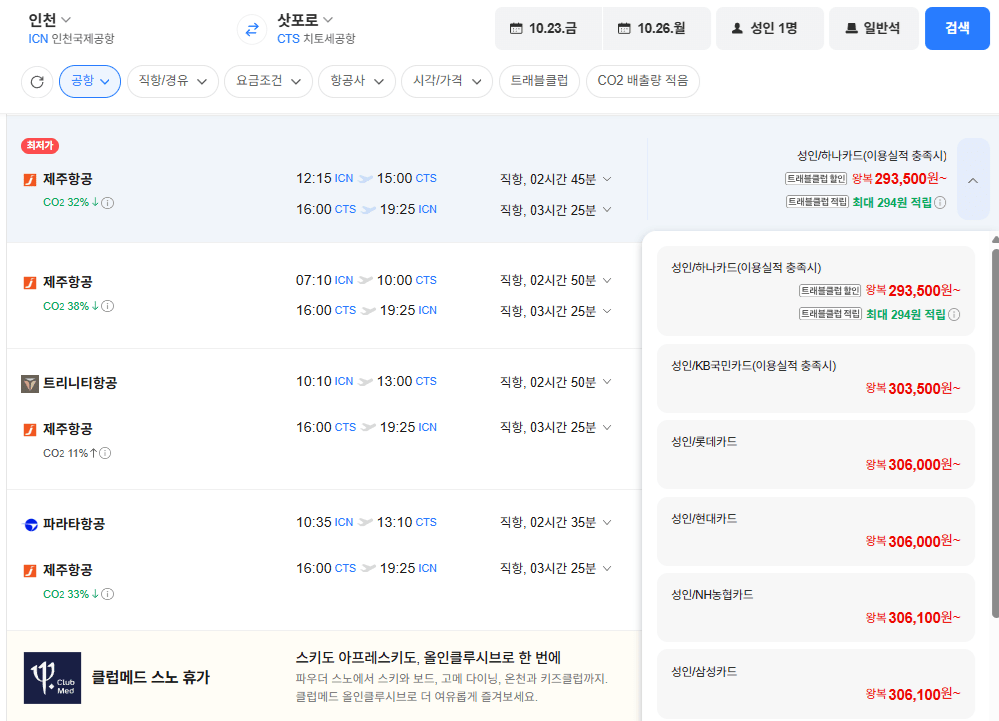Click the 파라타항공 airline name
This screenshot has height=721, width=999.
click(x=74, y=524)
